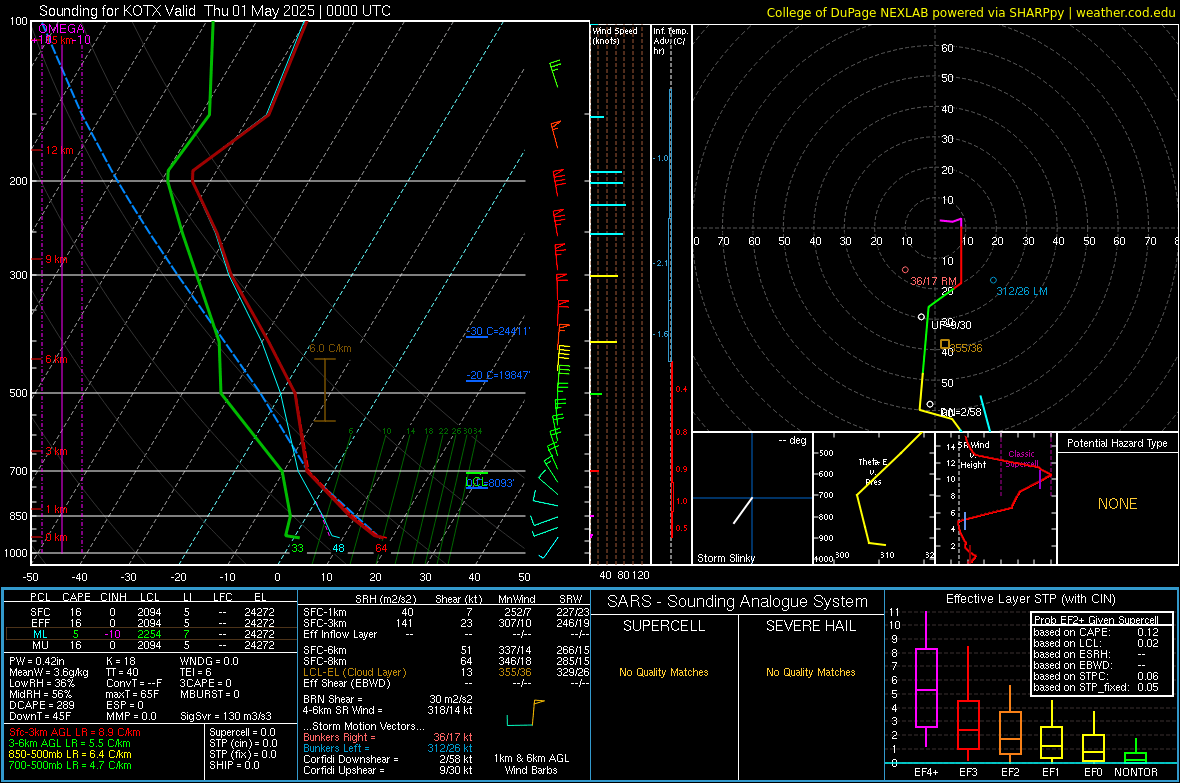The image size is (1180, 783).
Task: Click the 'SigSvr = 130 m3/s3' value
Action: click(226, 716)
